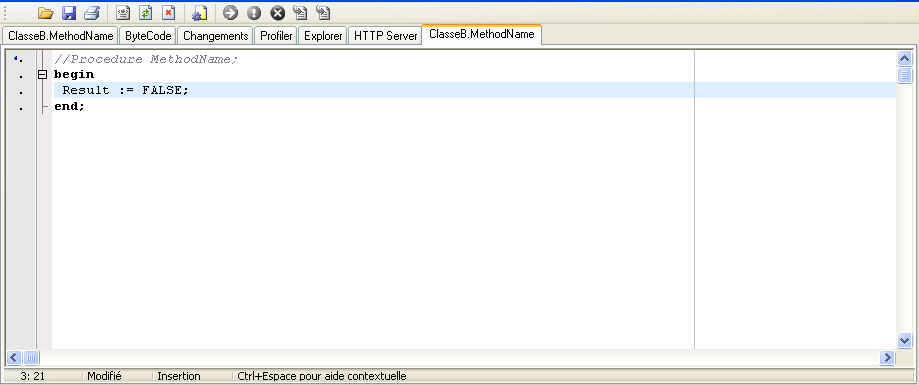Click the horizontal scrollbar thumb

pos(31,357)
